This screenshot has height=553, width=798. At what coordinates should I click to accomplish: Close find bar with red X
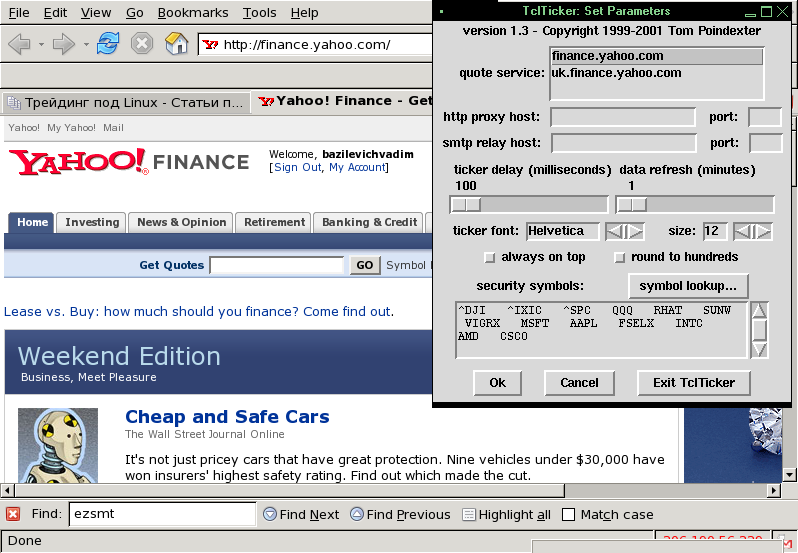point(13,514)
